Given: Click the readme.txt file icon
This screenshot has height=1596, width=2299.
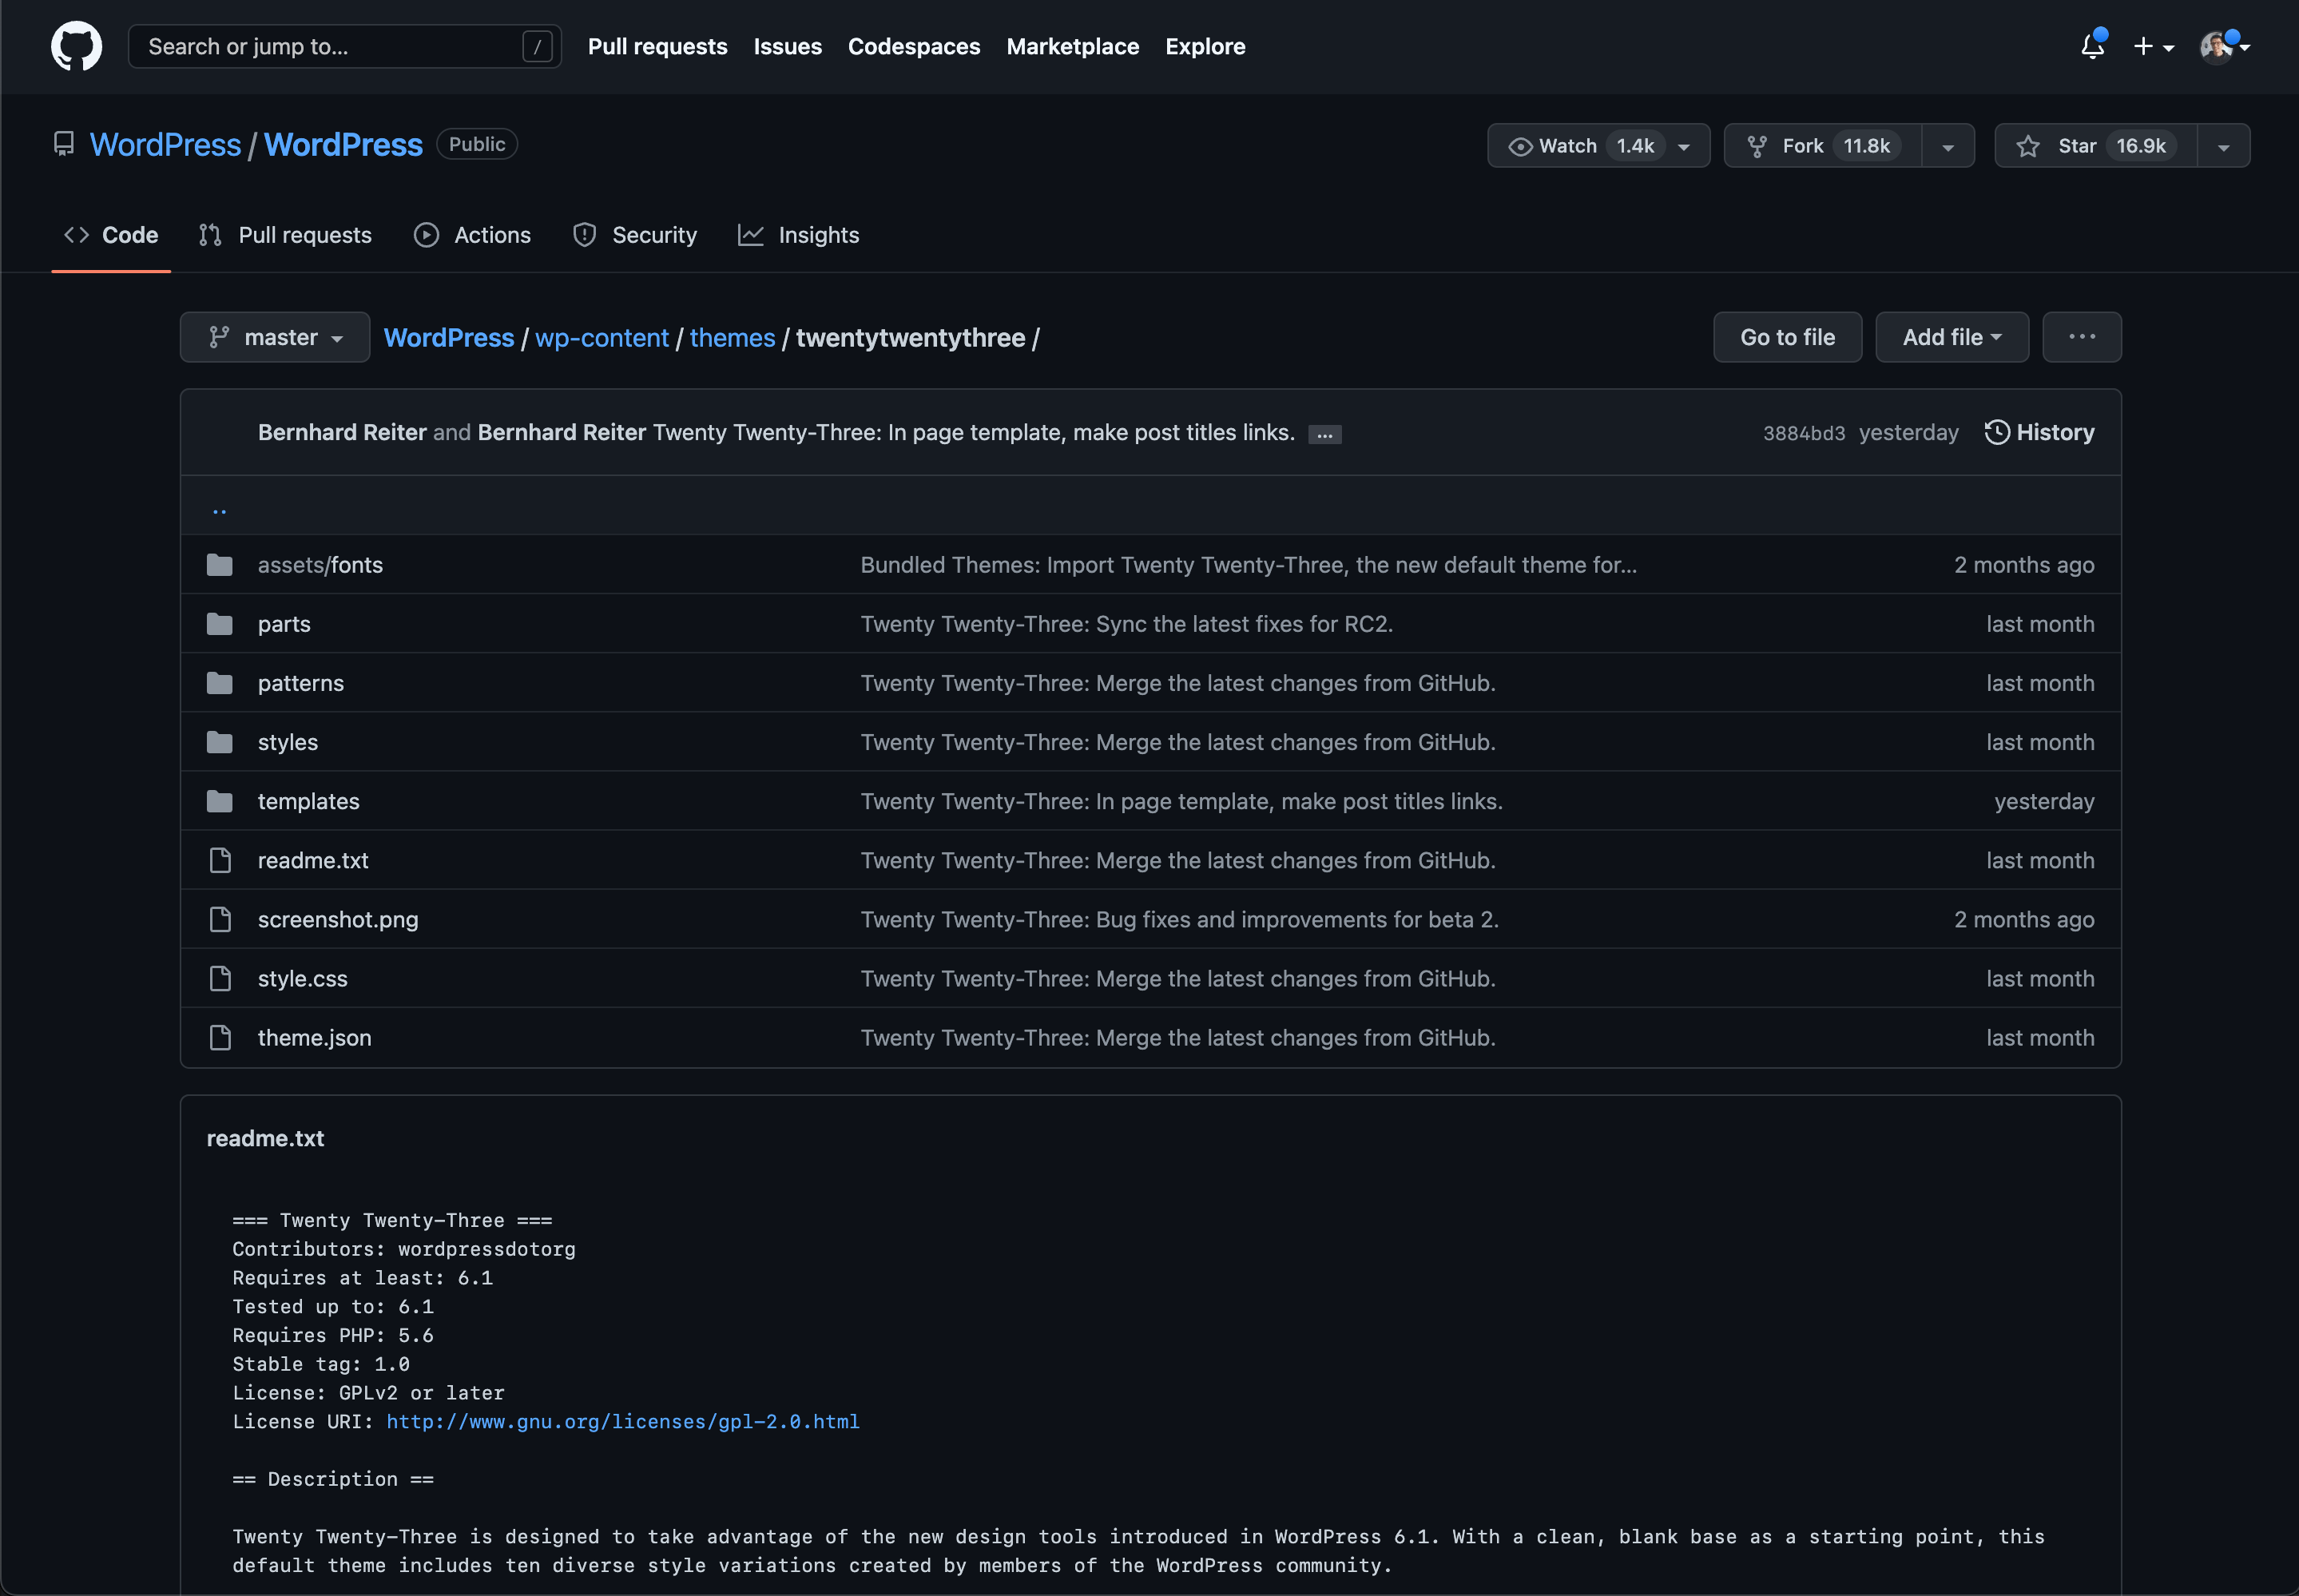Looking at the screenshot, I should (x=220, y=860).
